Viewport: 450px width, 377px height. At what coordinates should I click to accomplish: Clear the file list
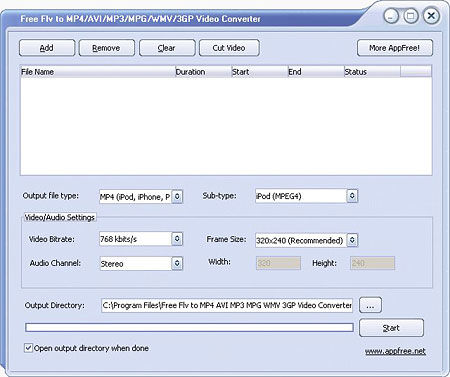coord(167,48)
